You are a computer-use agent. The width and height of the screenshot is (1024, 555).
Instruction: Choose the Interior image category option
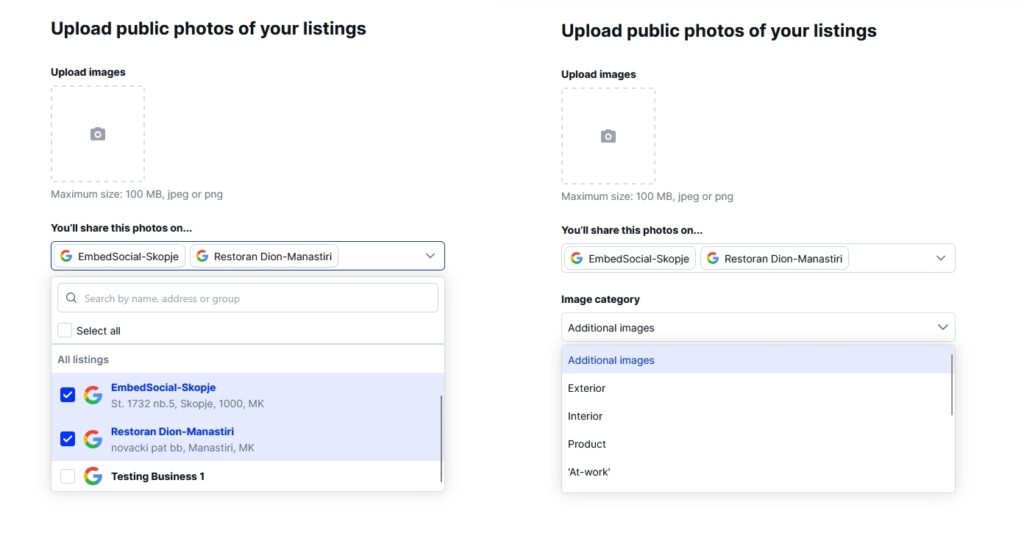(x=585, y=416)
